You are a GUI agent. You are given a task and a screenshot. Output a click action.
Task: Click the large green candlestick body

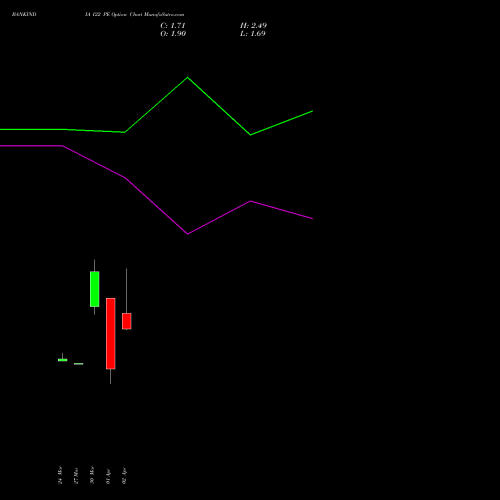coord(95,289)
